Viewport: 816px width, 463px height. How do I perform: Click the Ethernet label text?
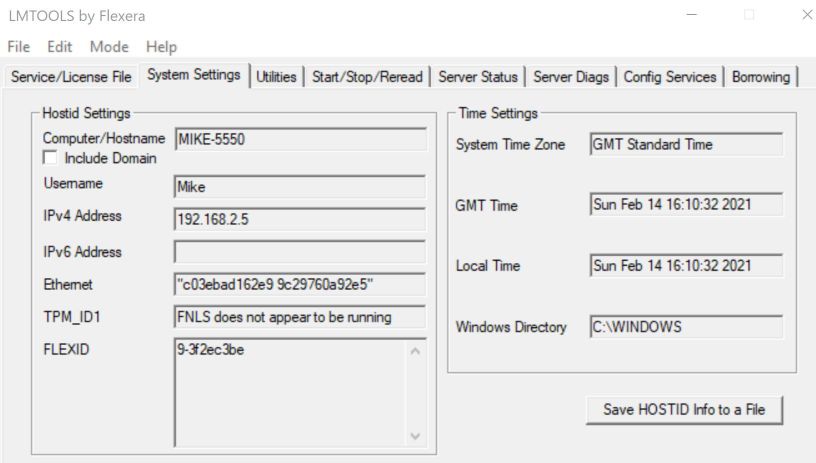(68, 284)
